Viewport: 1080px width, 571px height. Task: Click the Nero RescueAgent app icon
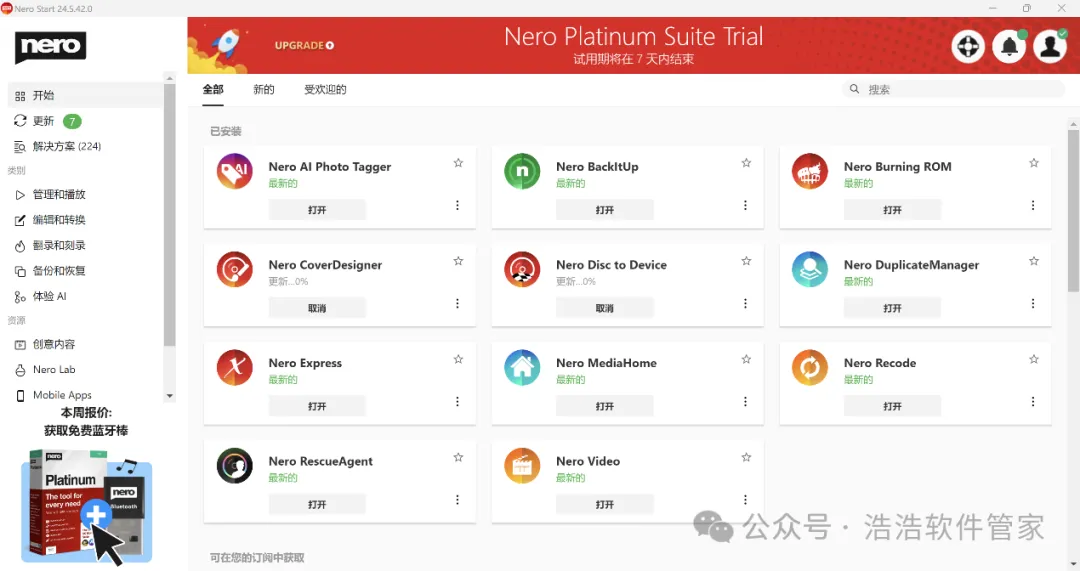point(235,466)
